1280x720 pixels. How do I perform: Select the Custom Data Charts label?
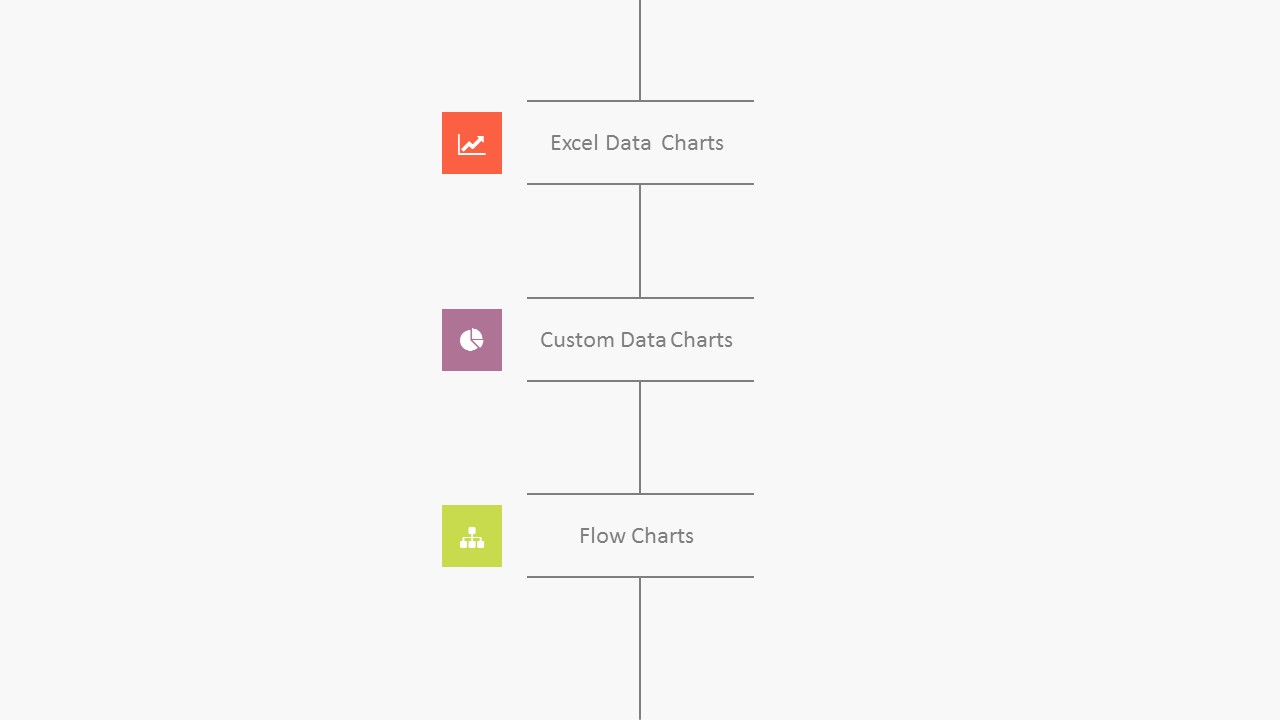pos(637,340)
